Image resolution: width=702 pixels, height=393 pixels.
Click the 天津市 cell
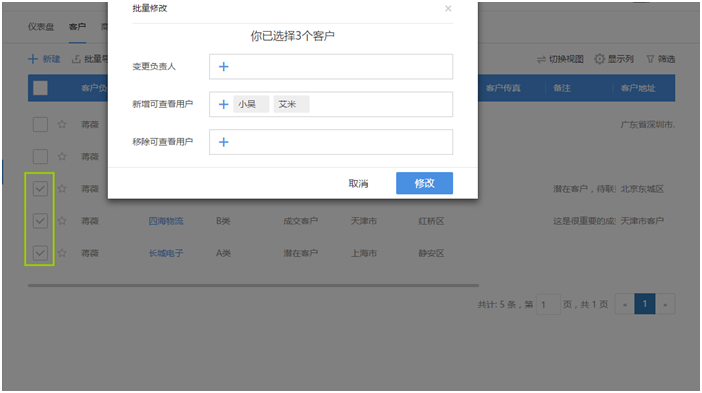(364, 221)
